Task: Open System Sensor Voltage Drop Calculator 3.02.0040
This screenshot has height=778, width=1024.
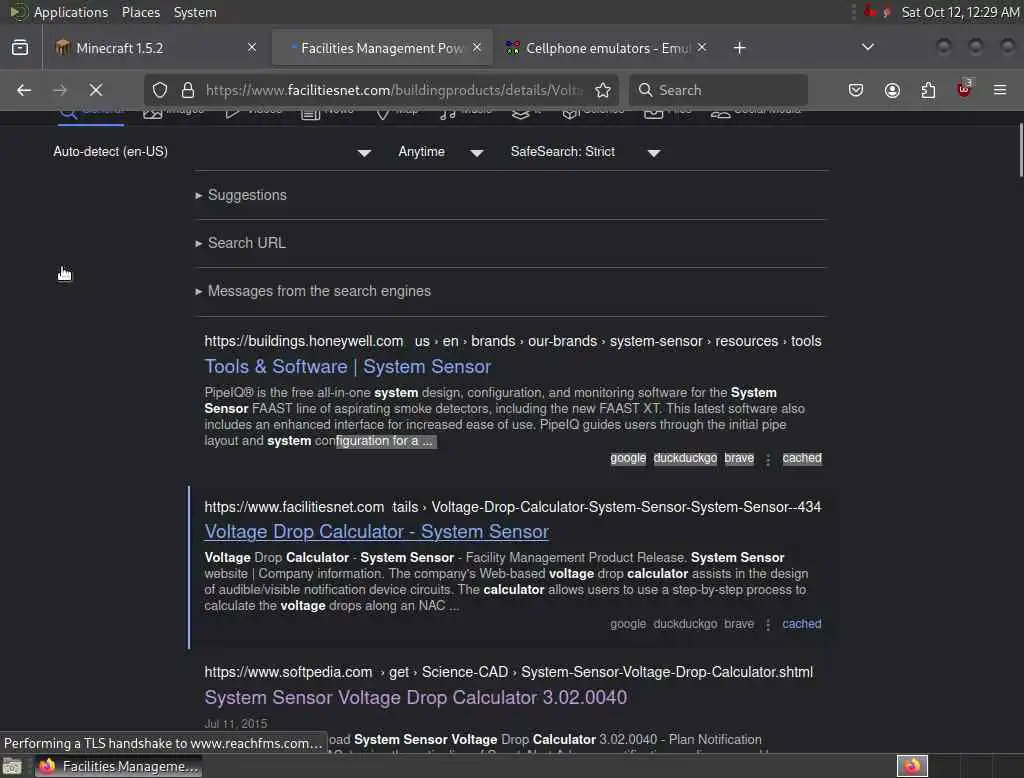Action: click(415, 697)
